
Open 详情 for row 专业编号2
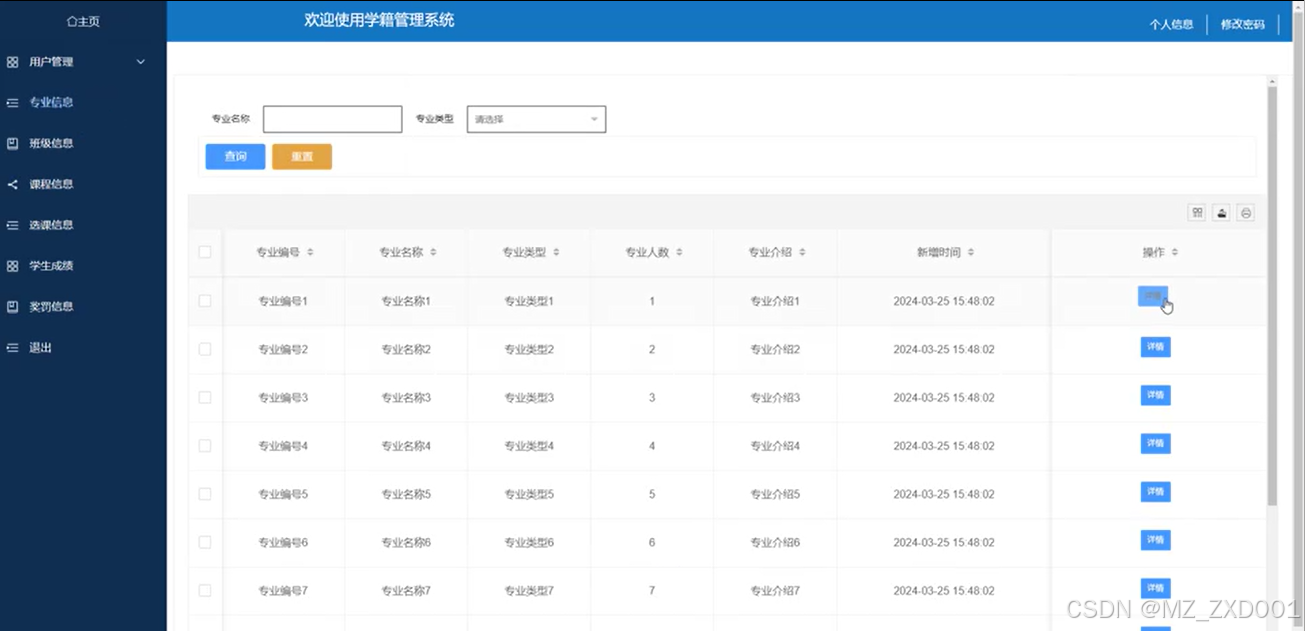[1156, 347]
